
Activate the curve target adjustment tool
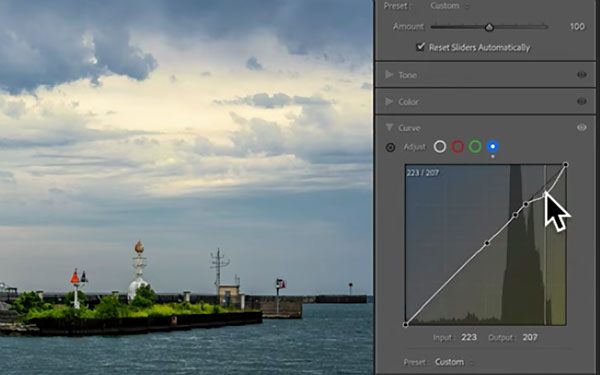point(390,147)
